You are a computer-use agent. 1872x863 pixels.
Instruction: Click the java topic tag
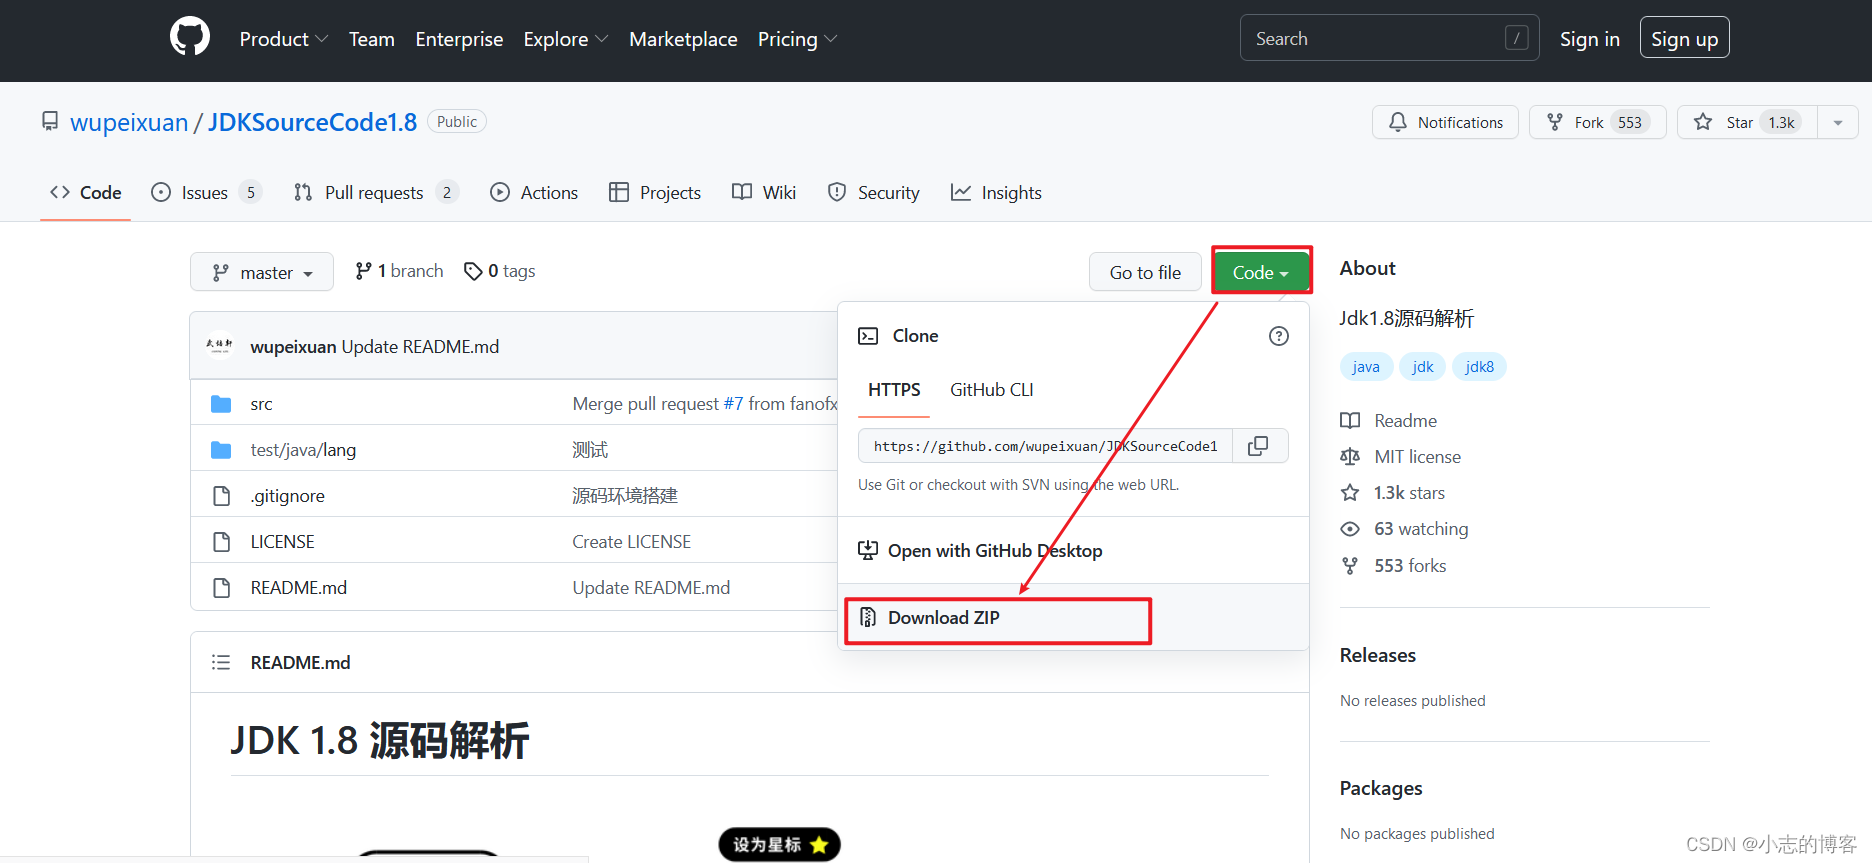pyautogui.click(x=1365, y=367)
